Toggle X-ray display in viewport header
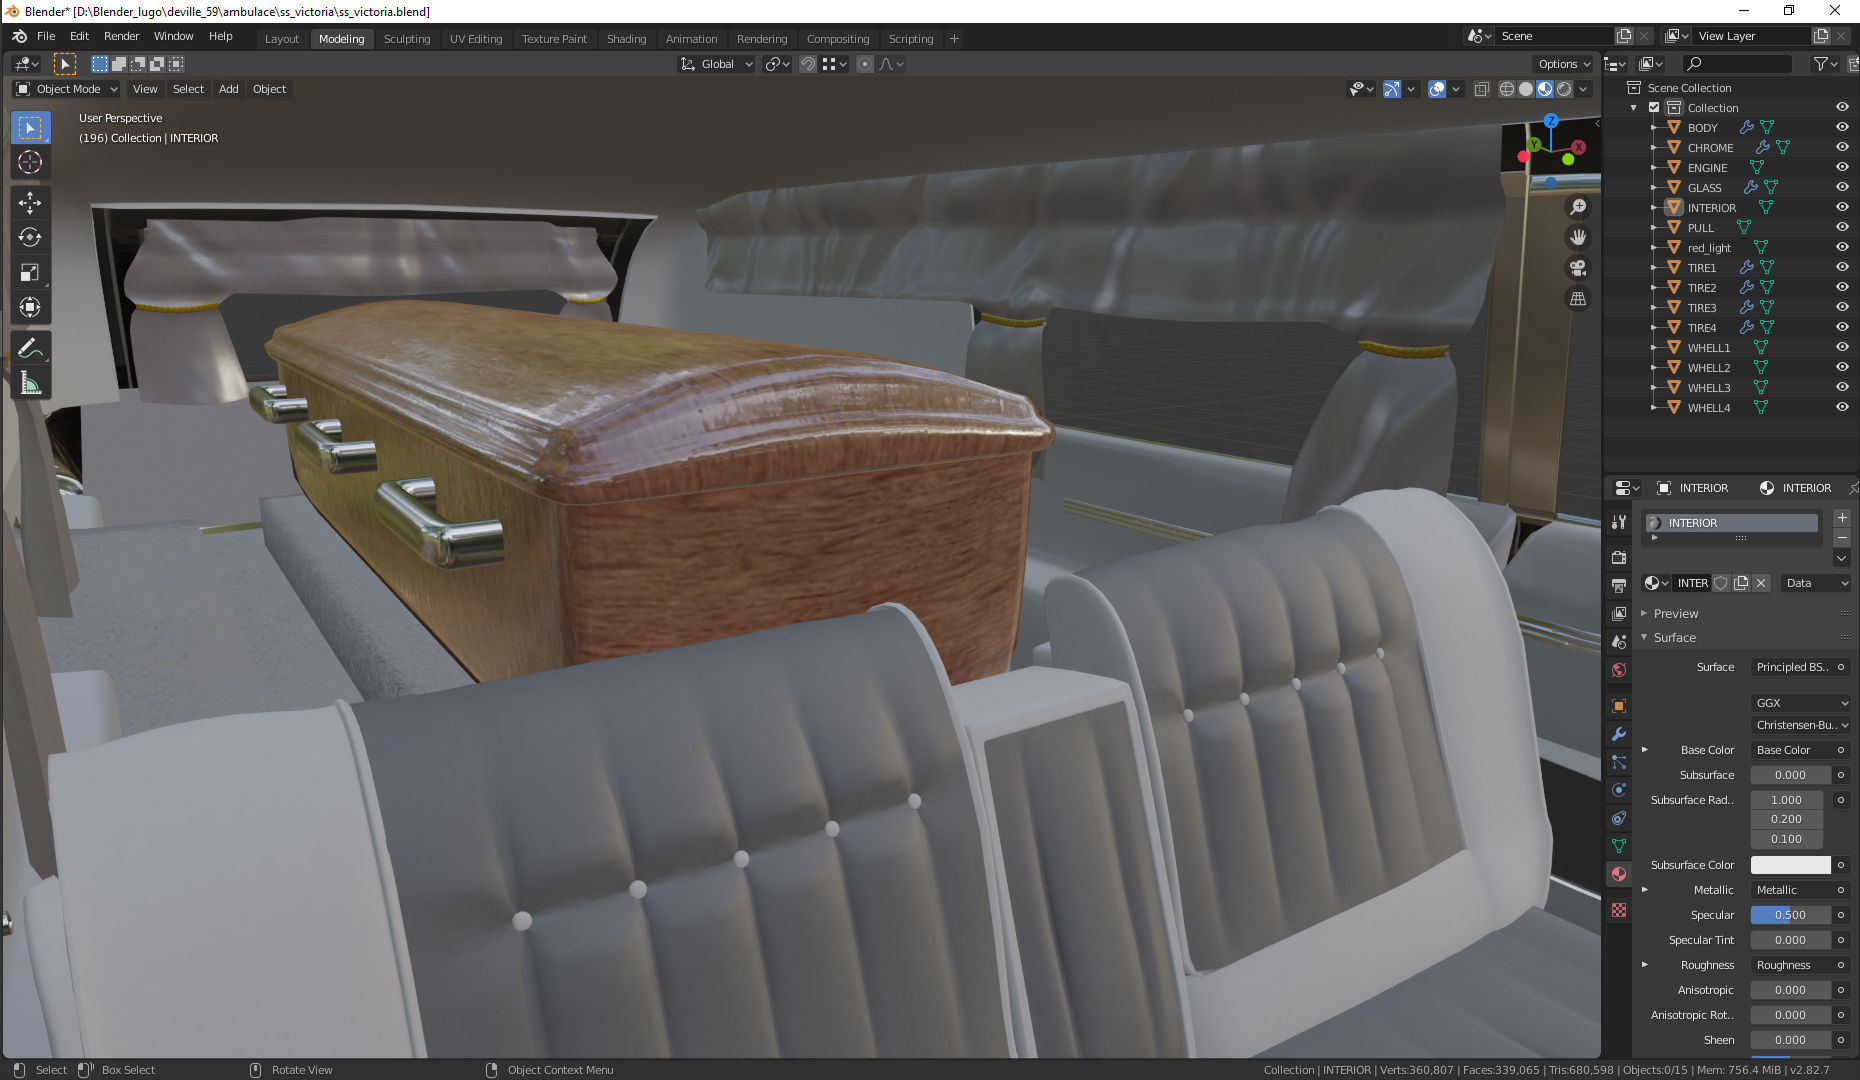Viewport: 1860px width, 1080px height. [x=1481, y=89]
